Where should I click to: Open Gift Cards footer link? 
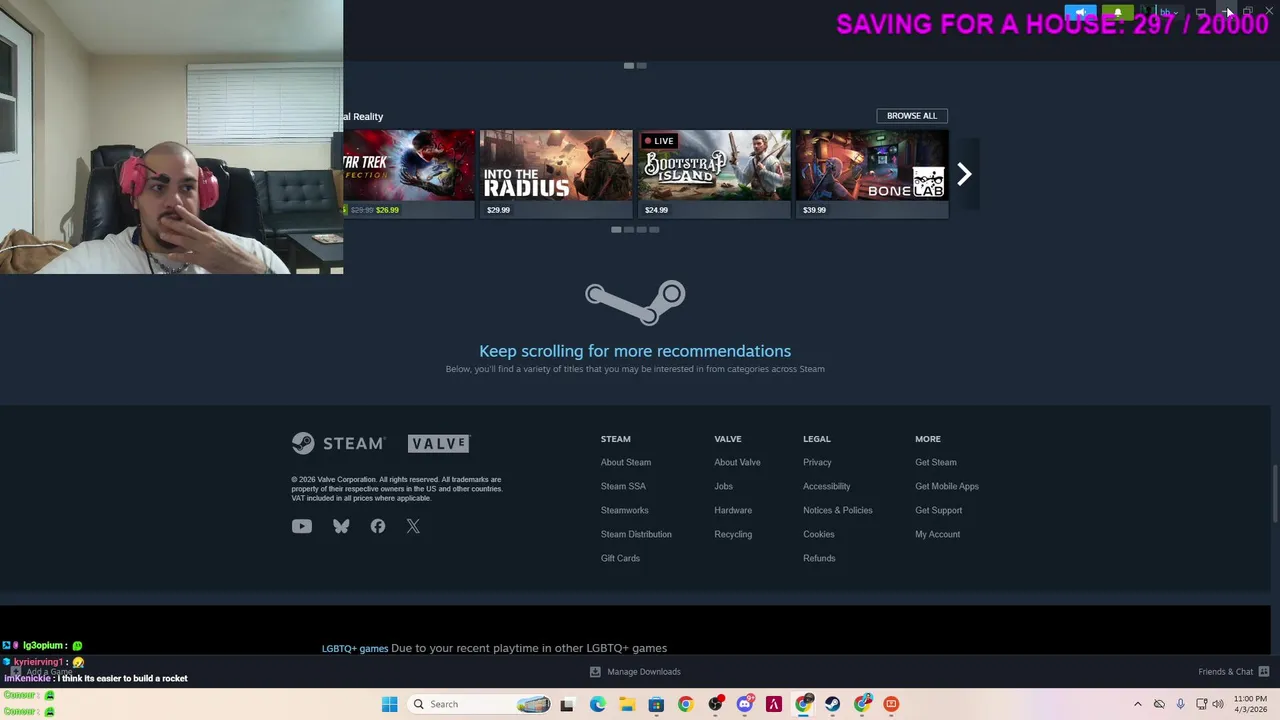coord(620,558)
